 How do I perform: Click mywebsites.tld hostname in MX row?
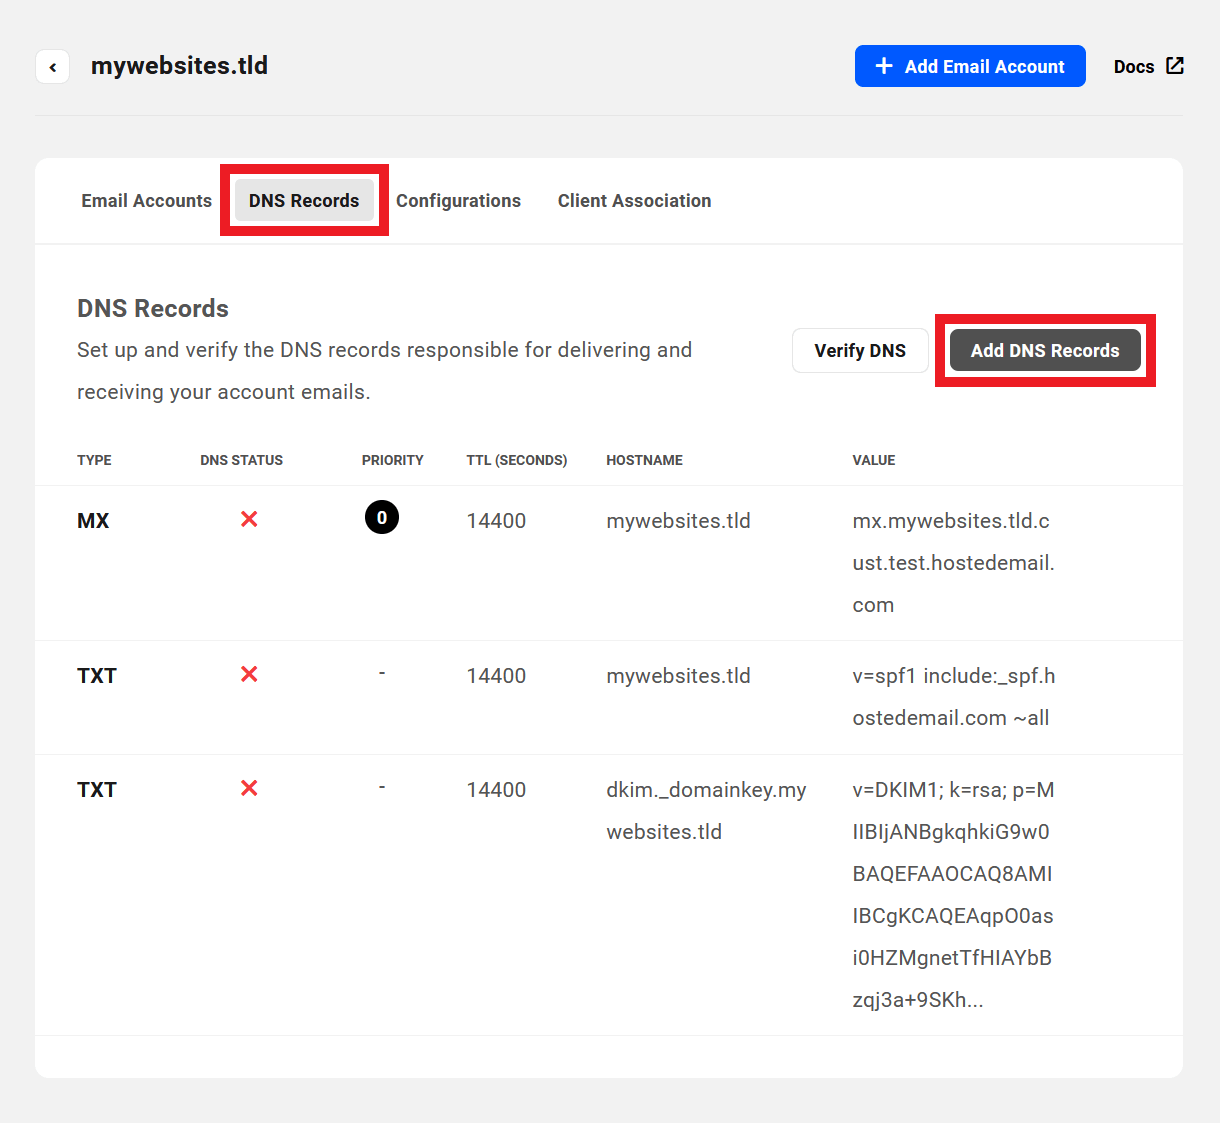(678, 521)
